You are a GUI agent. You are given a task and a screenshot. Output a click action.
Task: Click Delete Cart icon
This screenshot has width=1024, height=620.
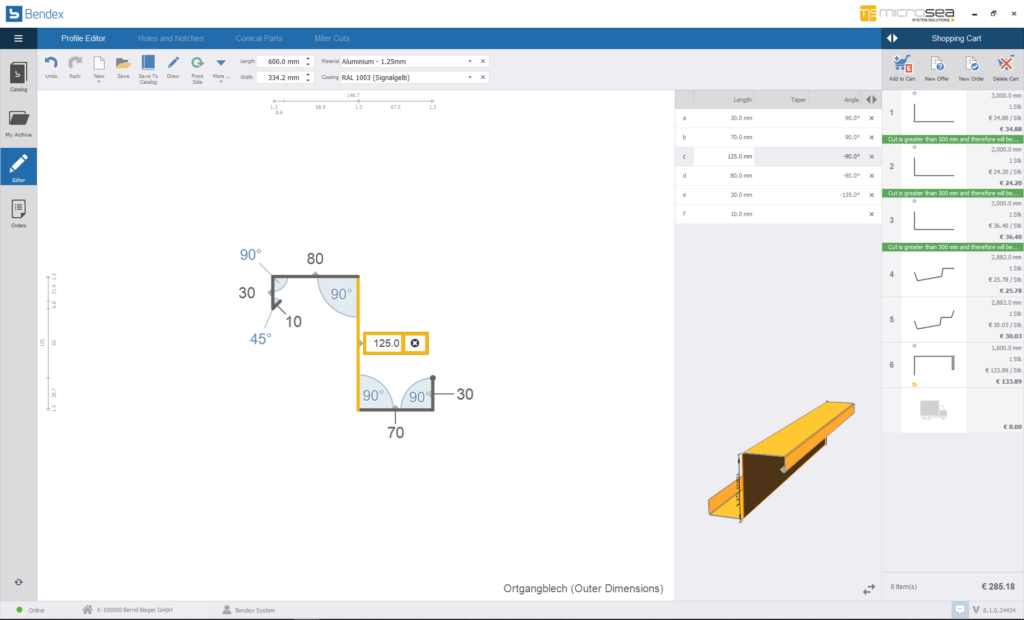pos(1005,63)
